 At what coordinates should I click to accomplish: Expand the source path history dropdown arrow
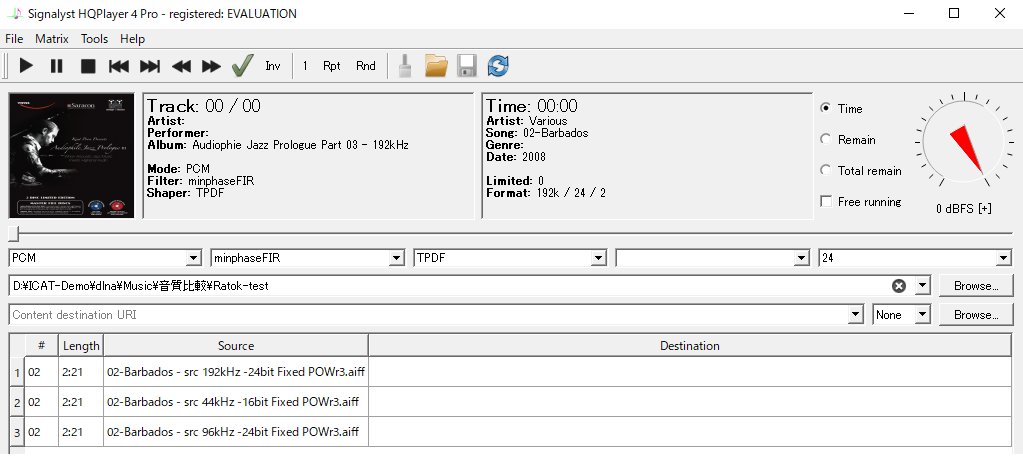click(922, 286)
